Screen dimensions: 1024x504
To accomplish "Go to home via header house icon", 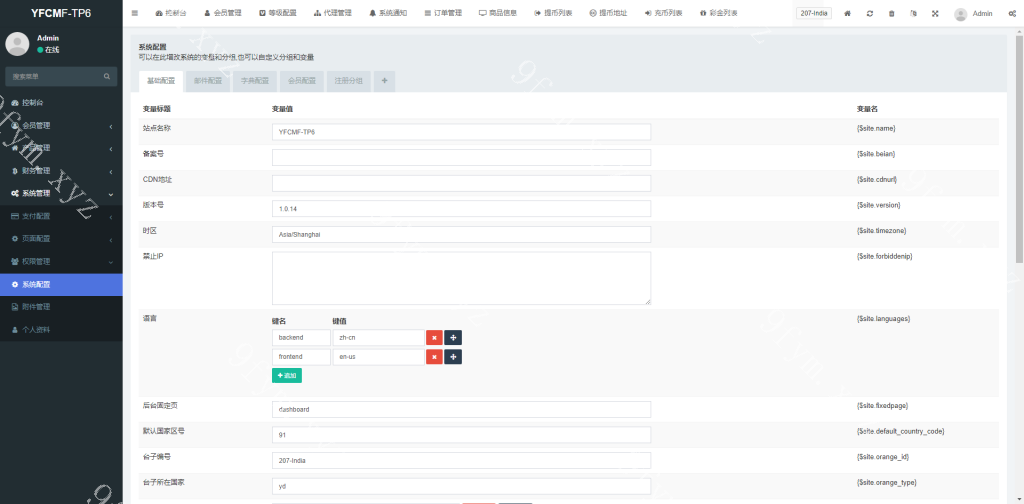I will point(848,13).
